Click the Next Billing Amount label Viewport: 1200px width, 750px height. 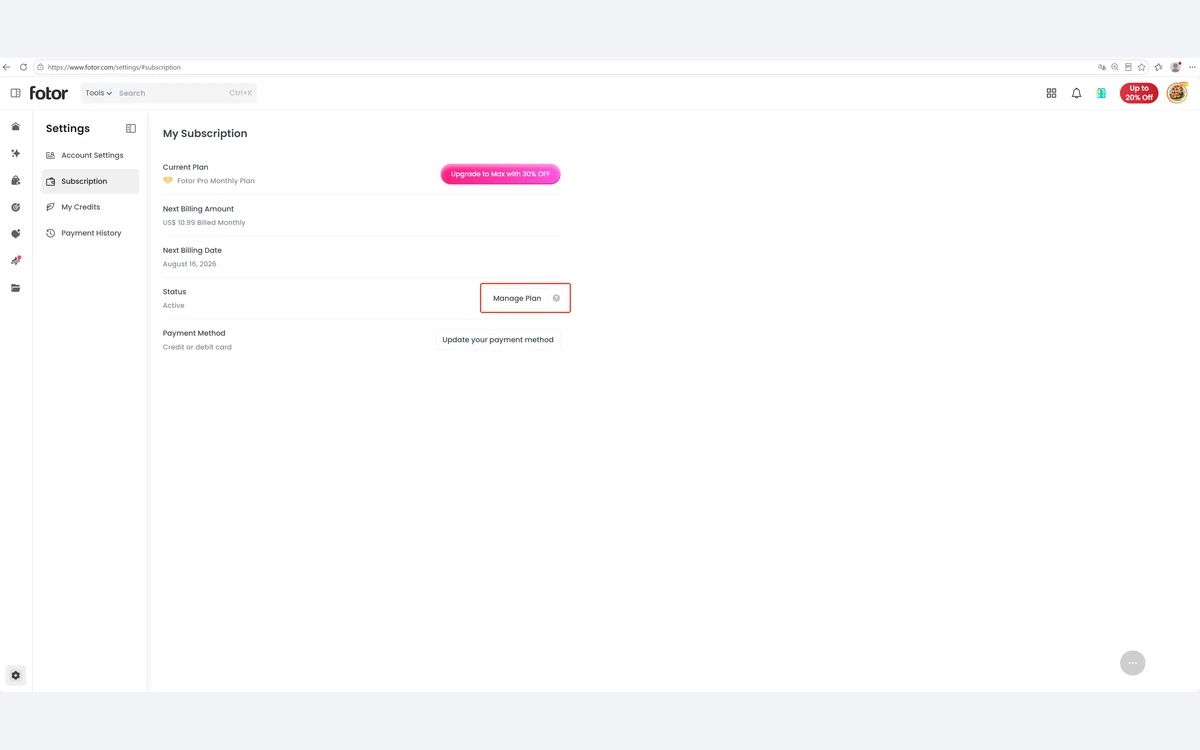198,209
